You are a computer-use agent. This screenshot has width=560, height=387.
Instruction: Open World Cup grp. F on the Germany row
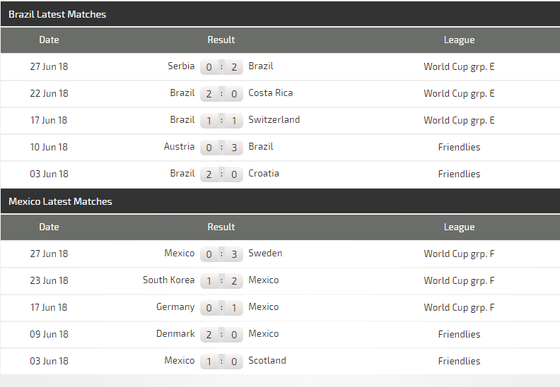pyautogui.click(x=459, y=307)
